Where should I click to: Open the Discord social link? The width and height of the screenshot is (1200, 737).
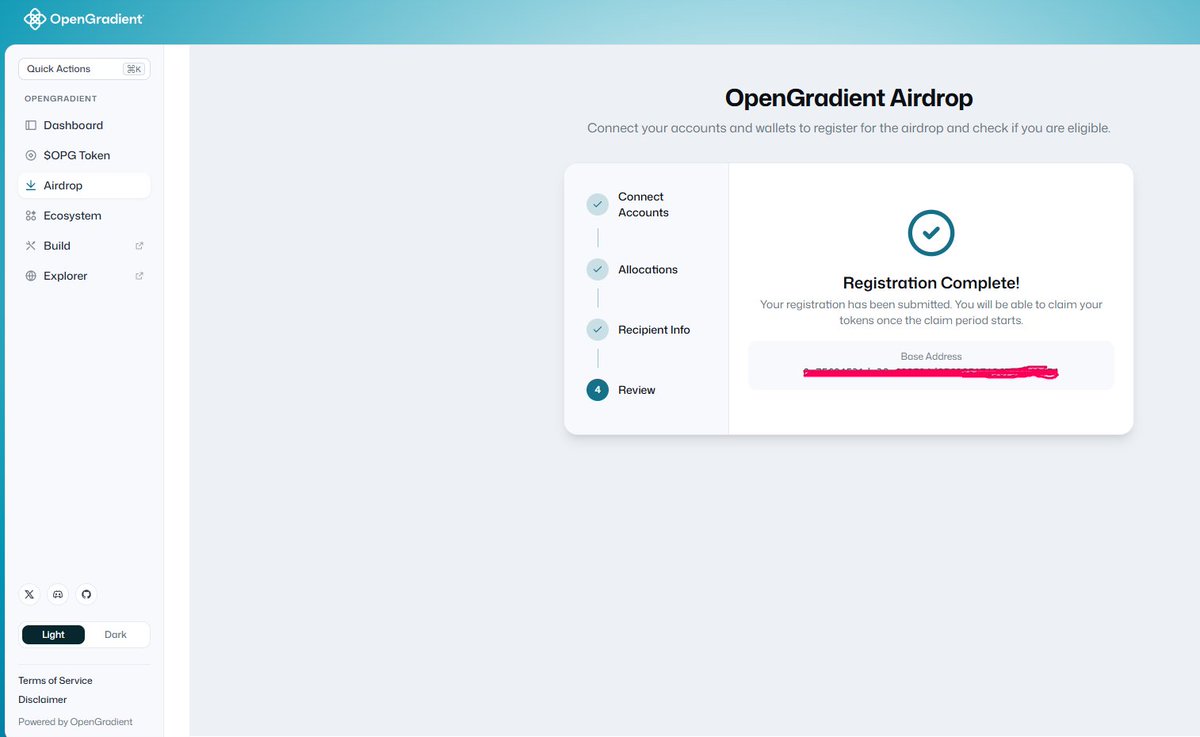tap(58, 594)
